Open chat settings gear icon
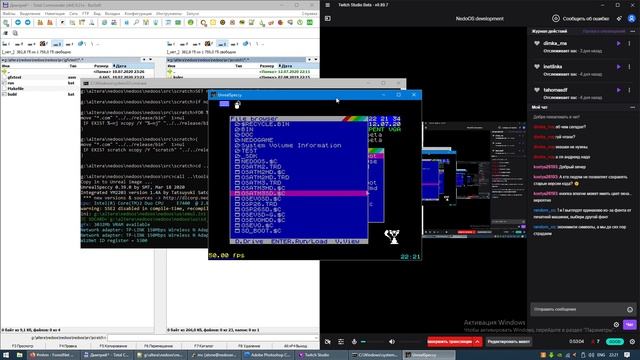640x360 pixels. coord(616,325)
